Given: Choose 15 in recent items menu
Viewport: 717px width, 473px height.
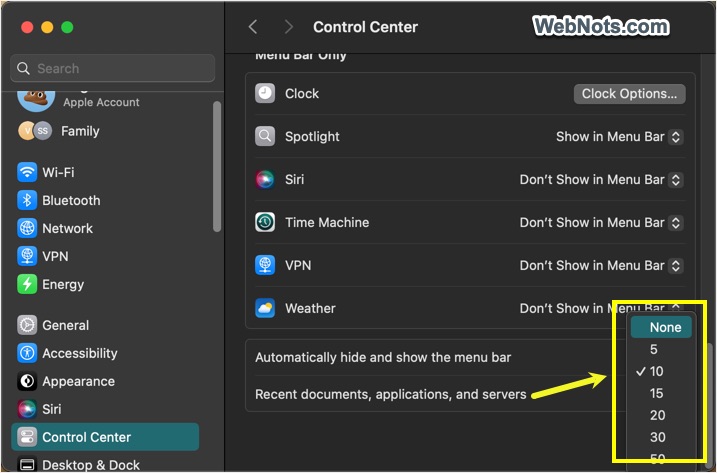Looking at the screenshot, I should coord(661,393).
